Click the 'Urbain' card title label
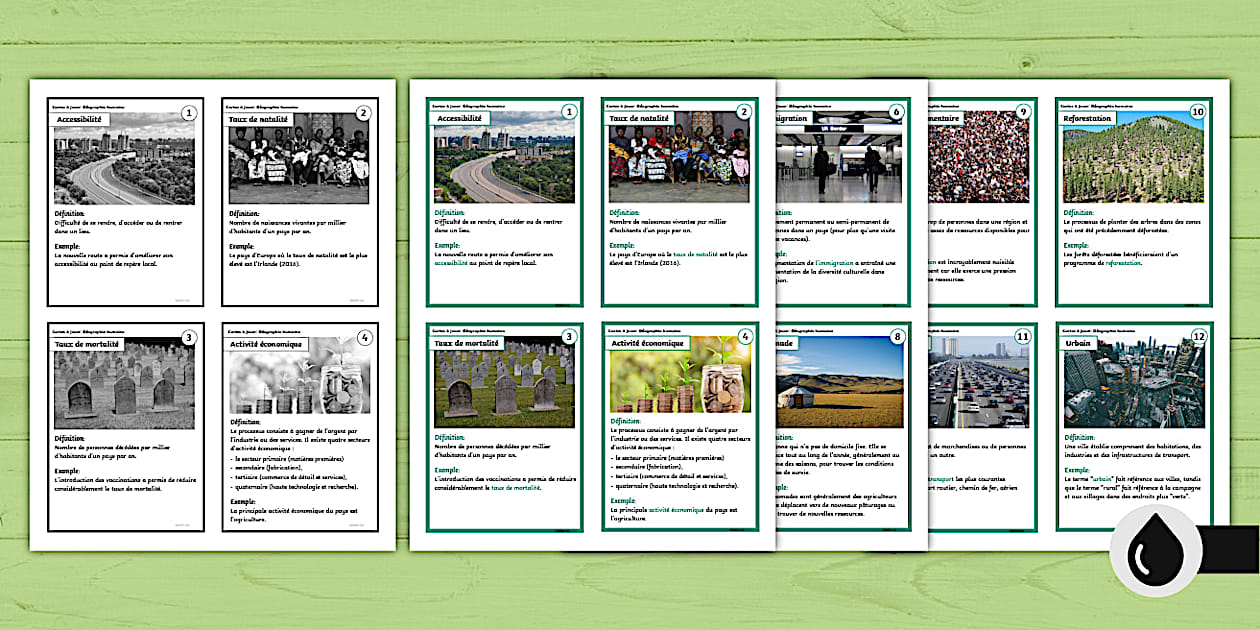Image resolution: width=1260 pixels, height=630 pixels. pos(1080,342)
